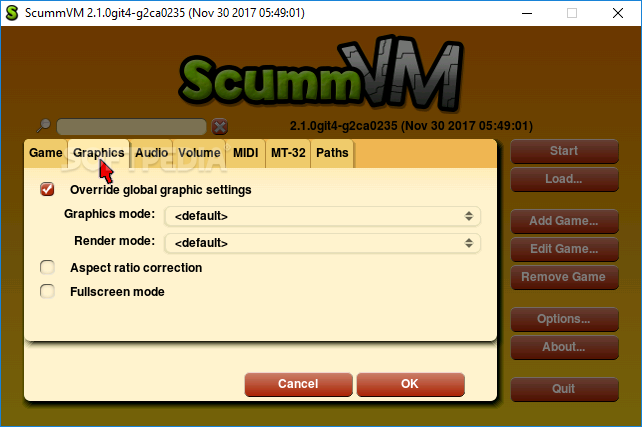
Task: Click the magnifying glass search icon
Action: coord(43,125)
